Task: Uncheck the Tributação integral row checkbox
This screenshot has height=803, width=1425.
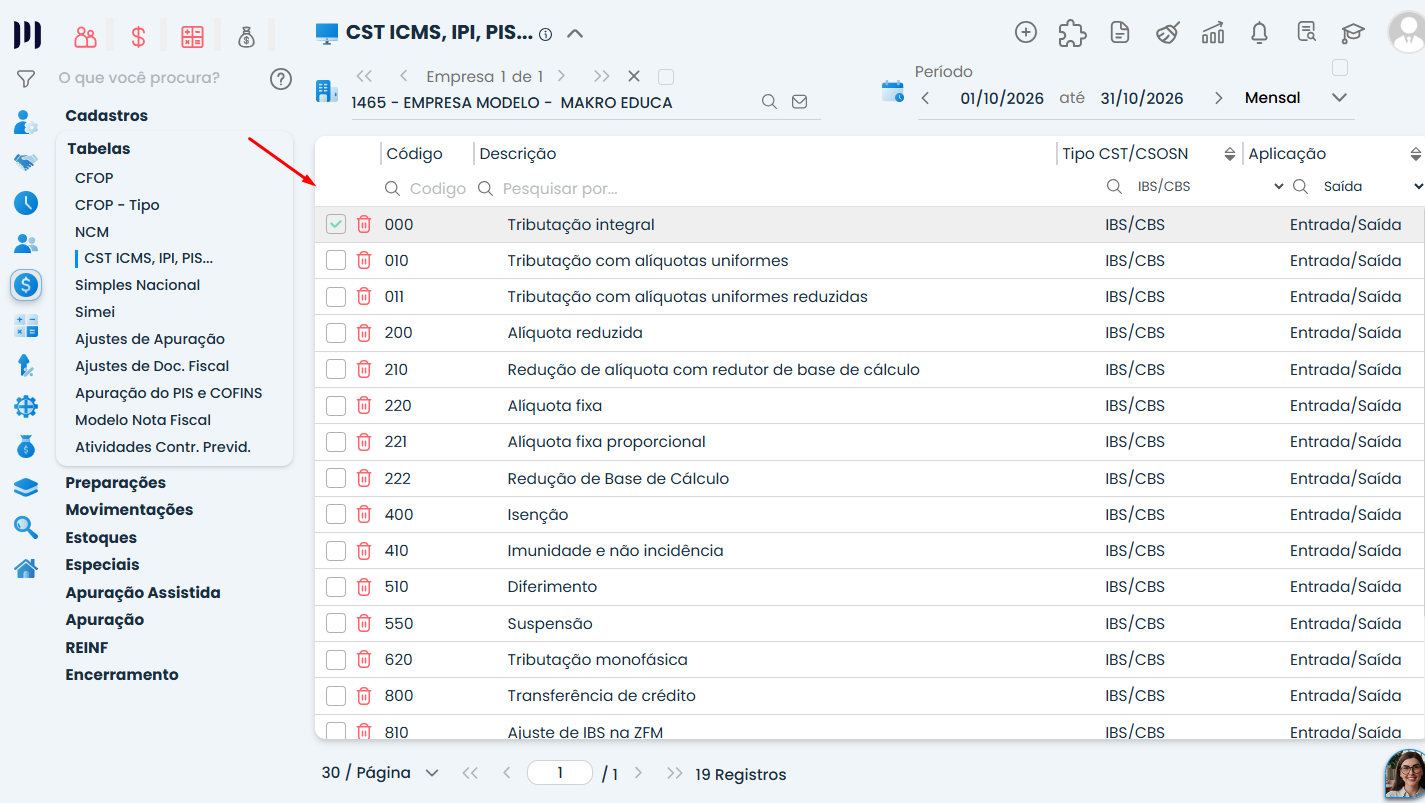Action: (336, 224)
